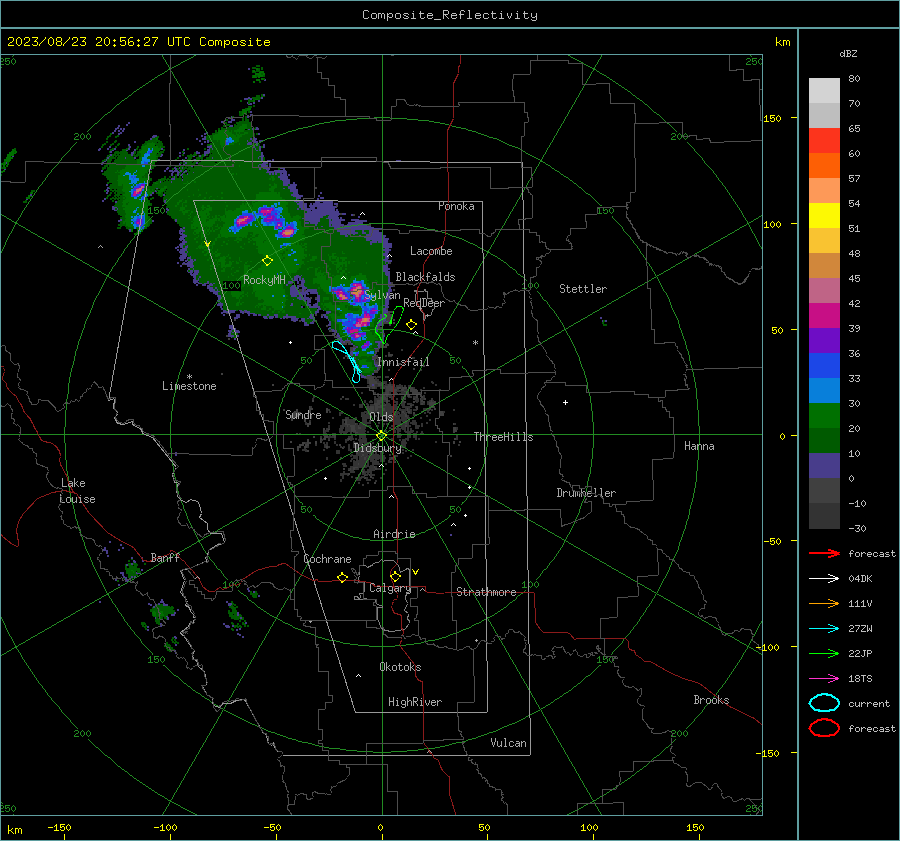The height and width of the screenshot is (841, 900).
Task: Select the HighRiver label
Action: click(415, 702)
